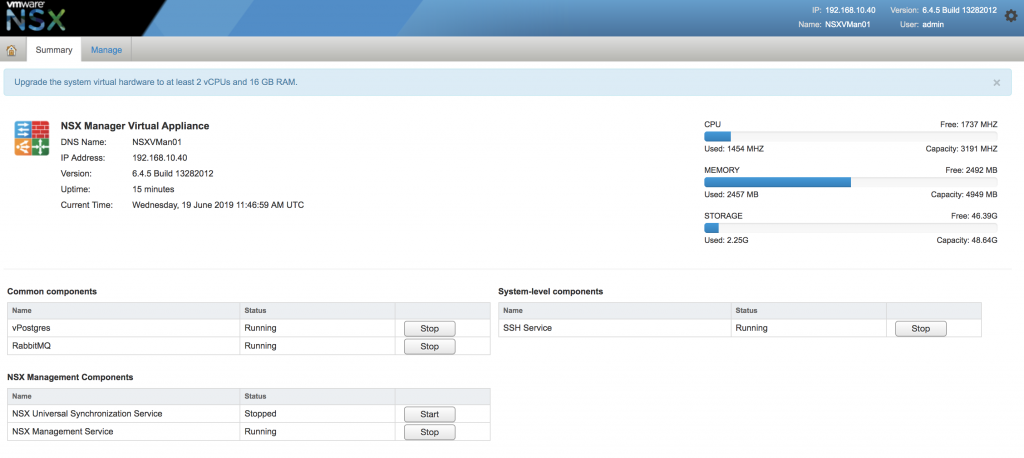Click the MEMORY usage bar
The height and width of the screenshot is (458, 1024).
pos(850,182)
